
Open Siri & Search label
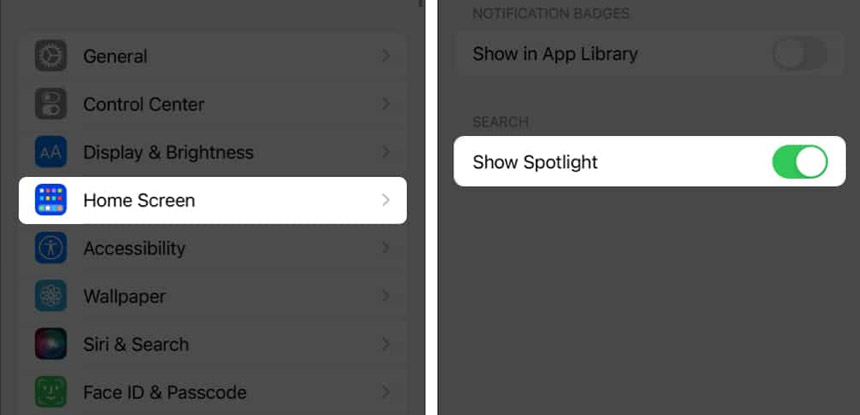(136, 344)
